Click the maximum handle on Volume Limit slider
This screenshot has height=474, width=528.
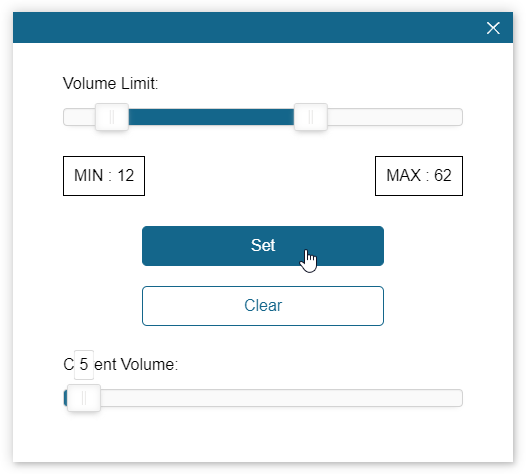pos(310,117)
